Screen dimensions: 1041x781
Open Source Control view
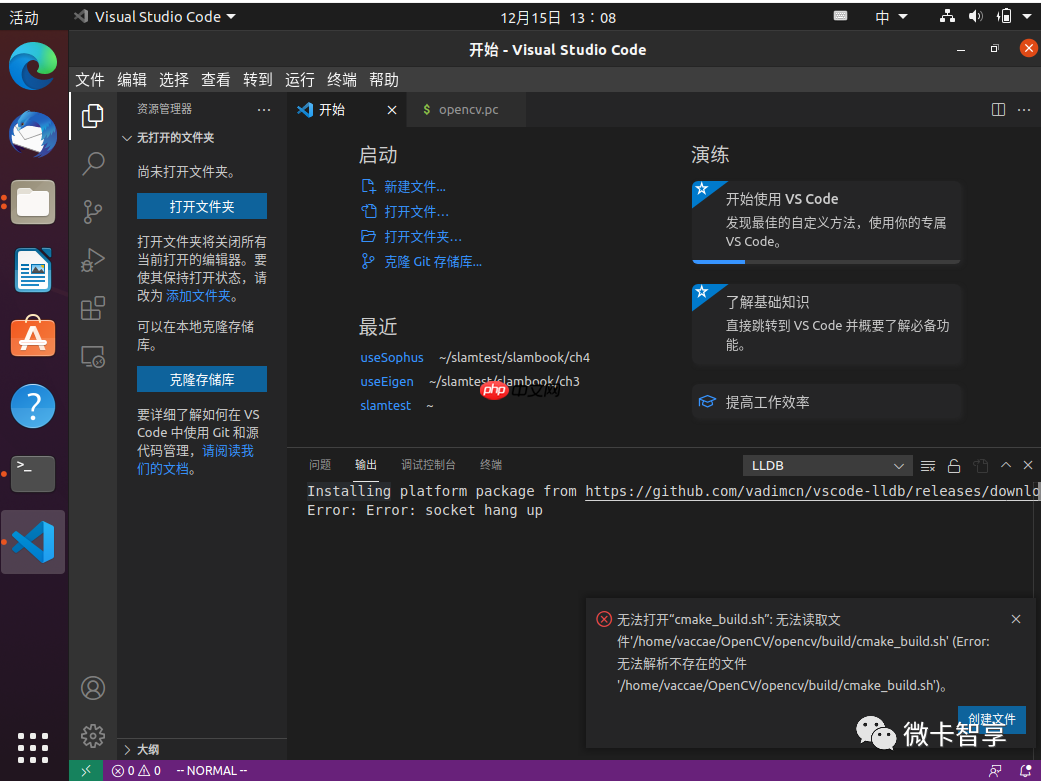tap(92, 212)
